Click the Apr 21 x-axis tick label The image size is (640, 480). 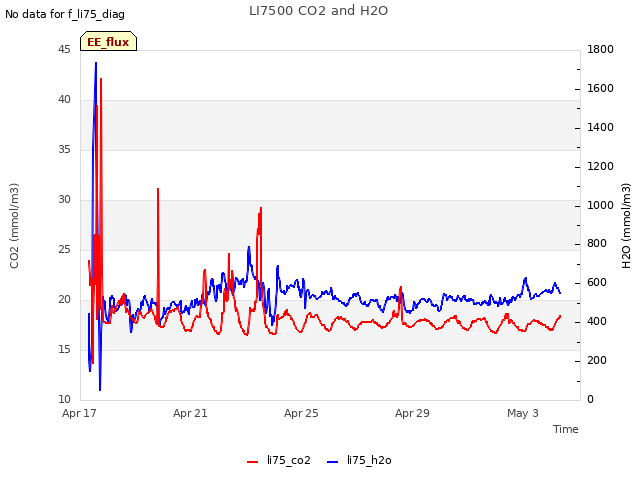point(190,413)
